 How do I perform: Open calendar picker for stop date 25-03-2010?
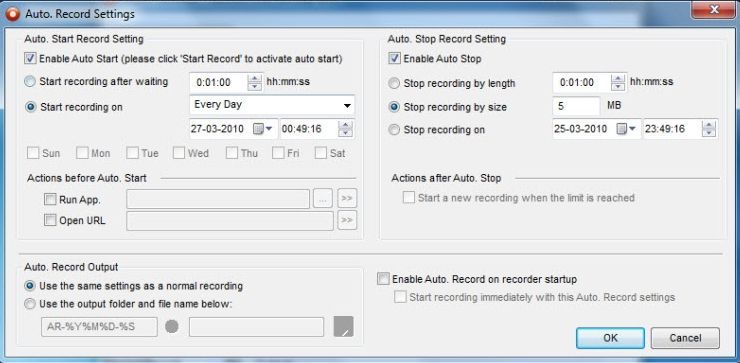click(x=626, y=129)
